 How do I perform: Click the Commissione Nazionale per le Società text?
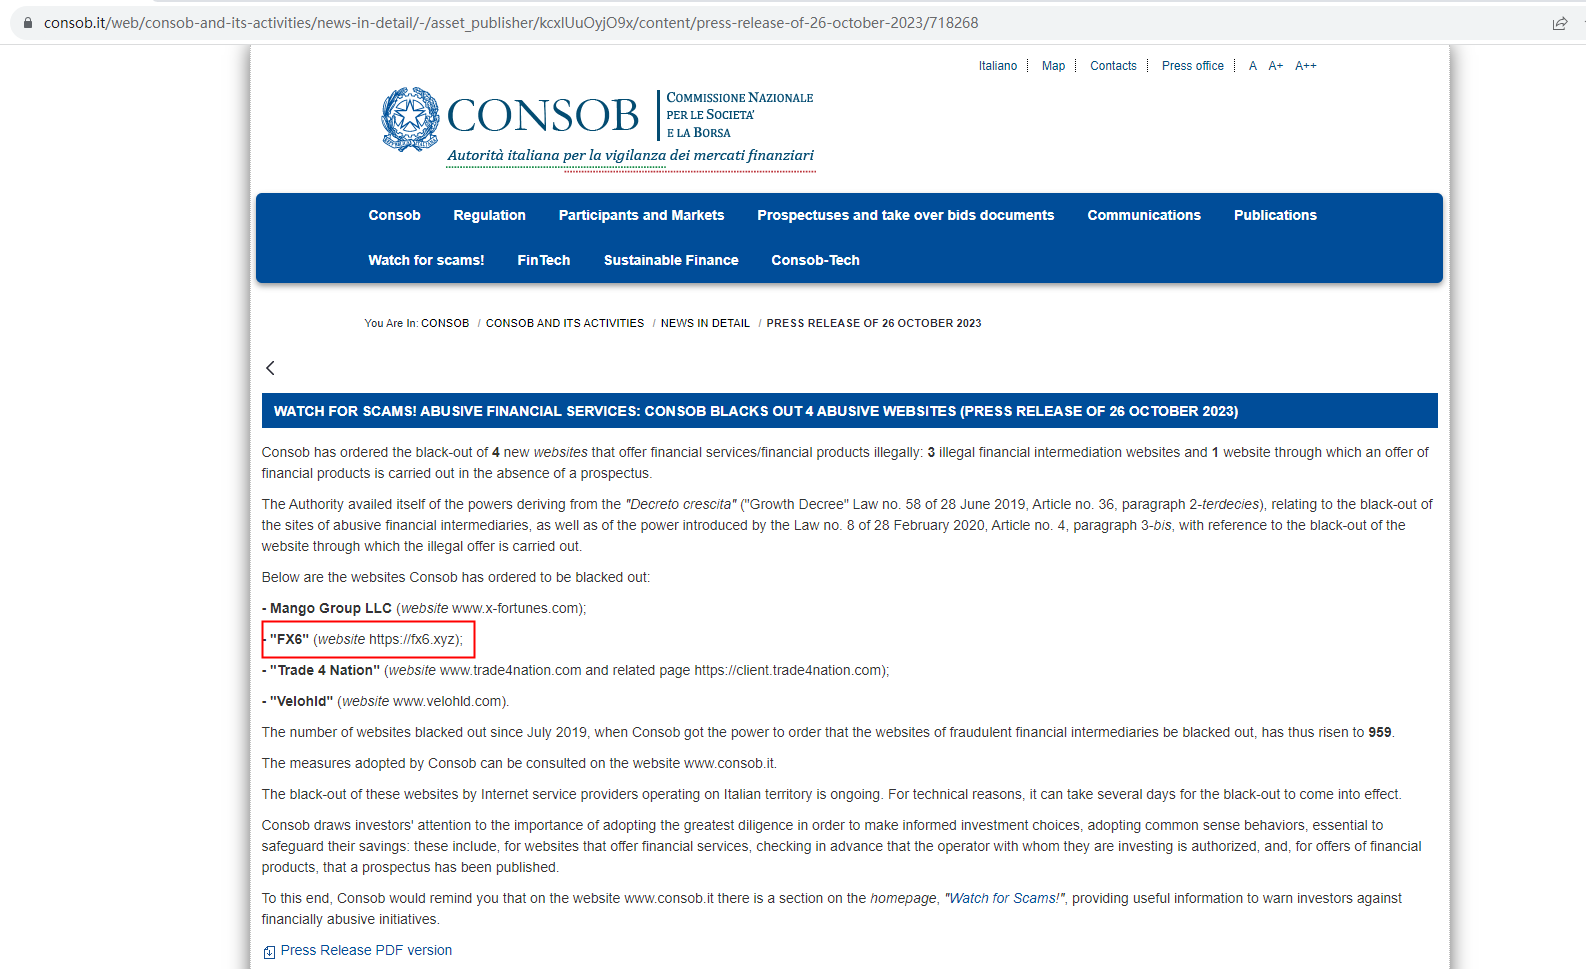pos(740,115)
